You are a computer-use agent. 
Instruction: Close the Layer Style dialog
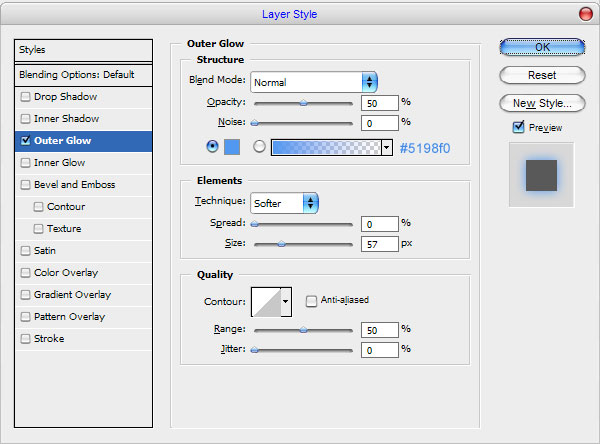pyautogui.click(x=585, y=14)
